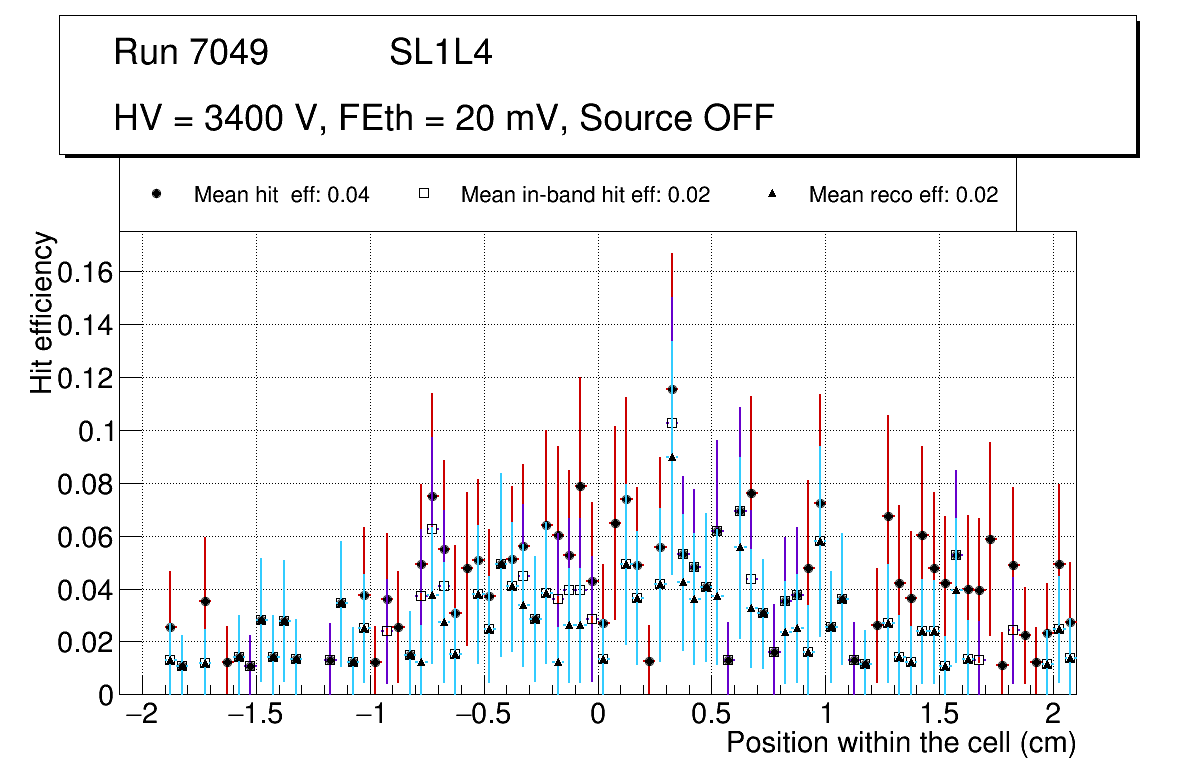The height and width of the screenshot is (772, 1196).
Task: Click the leftmost filled circle data point
Action: click(170, 627)
